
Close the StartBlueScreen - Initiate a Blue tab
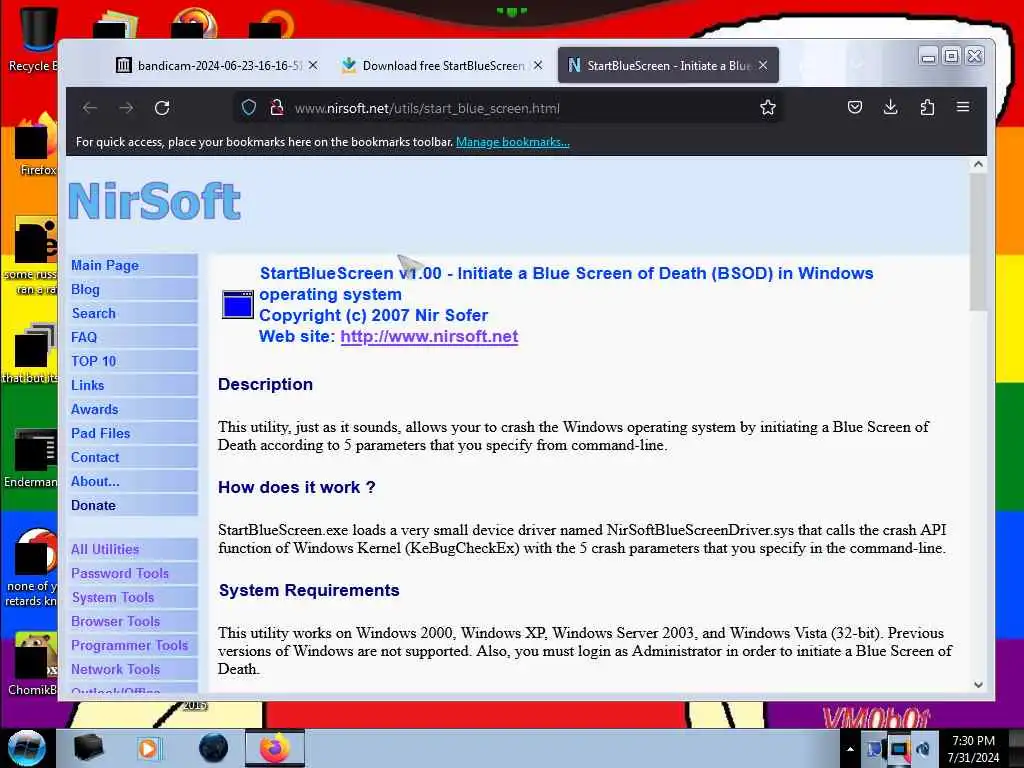(763, 65)
